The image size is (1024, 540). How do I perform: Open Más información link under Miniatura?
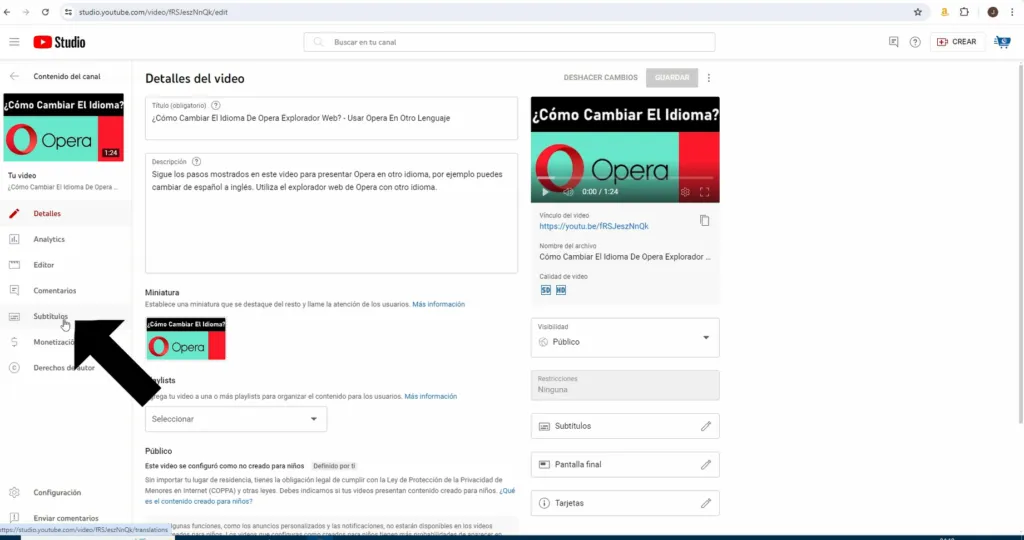coord(438,304)
